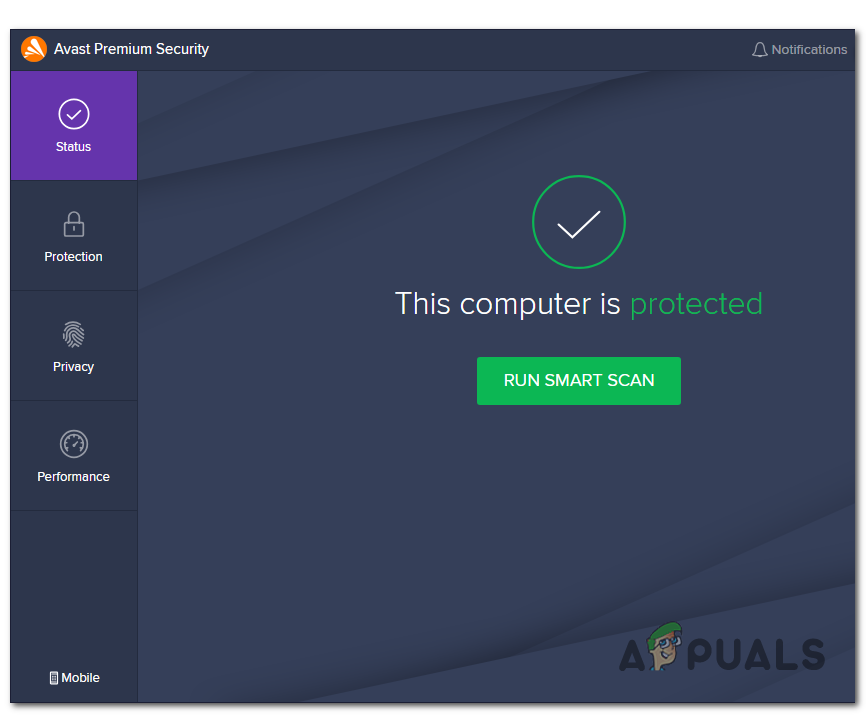Open the Mobile link text

click(x=80, y=677)
